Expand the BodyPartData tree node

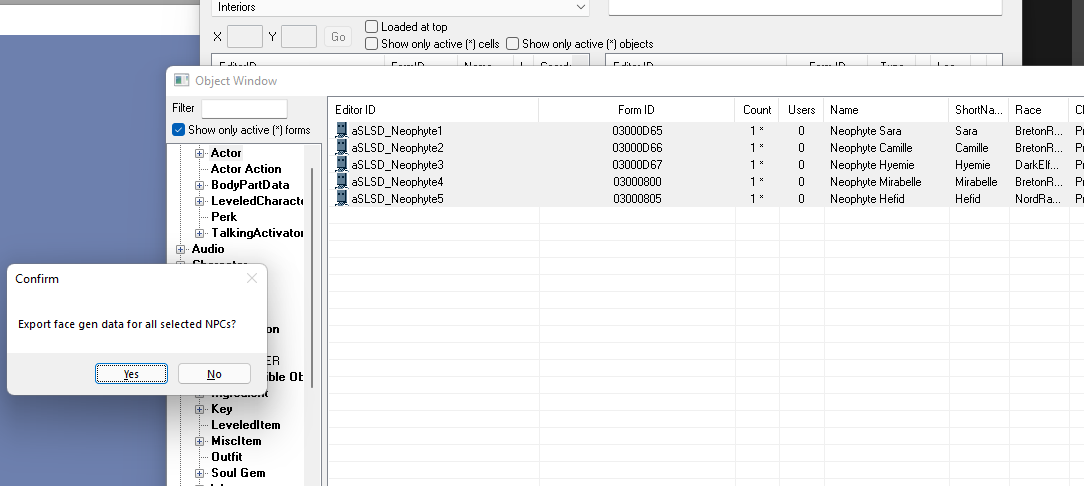pyautogui.click(x=199, y=185)
